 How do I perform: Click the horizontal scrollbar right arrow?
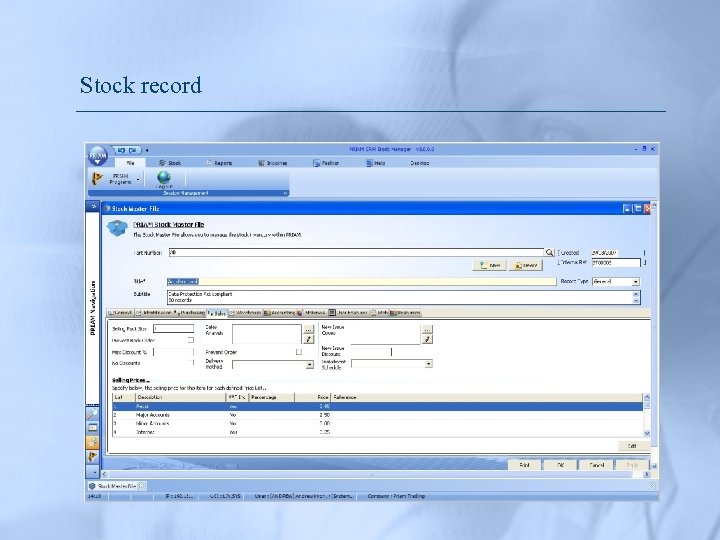[647, 474]
